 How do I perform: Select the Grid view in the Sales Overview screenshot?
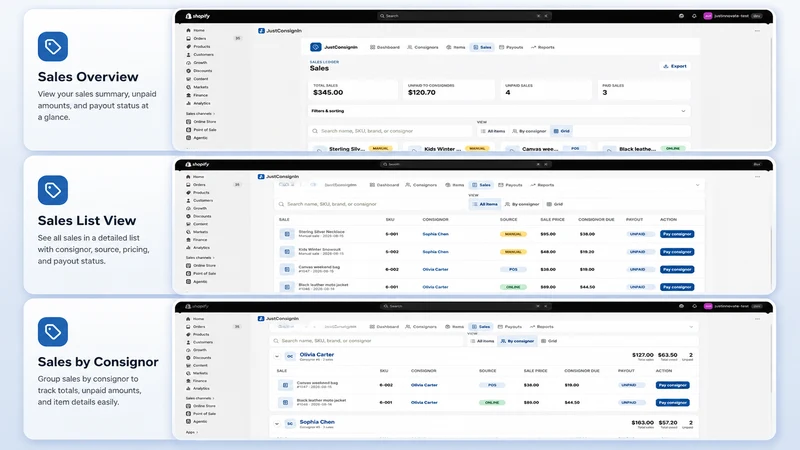562,131
